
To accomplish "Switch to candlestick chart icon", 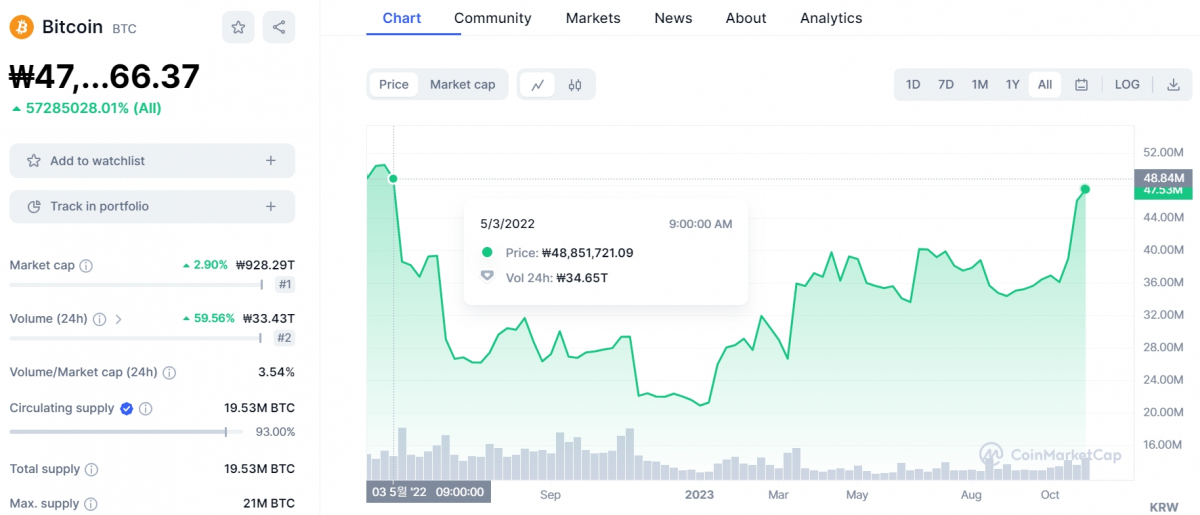I will click(575, 85).
